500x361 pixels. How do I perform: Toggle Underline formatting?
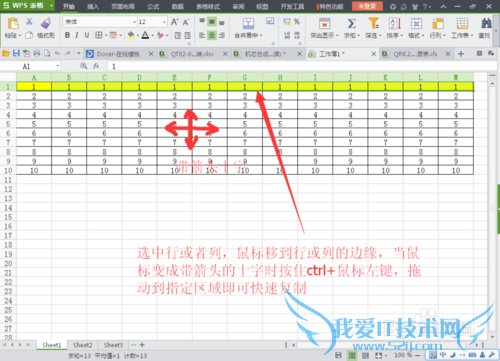tap(87, 35)
